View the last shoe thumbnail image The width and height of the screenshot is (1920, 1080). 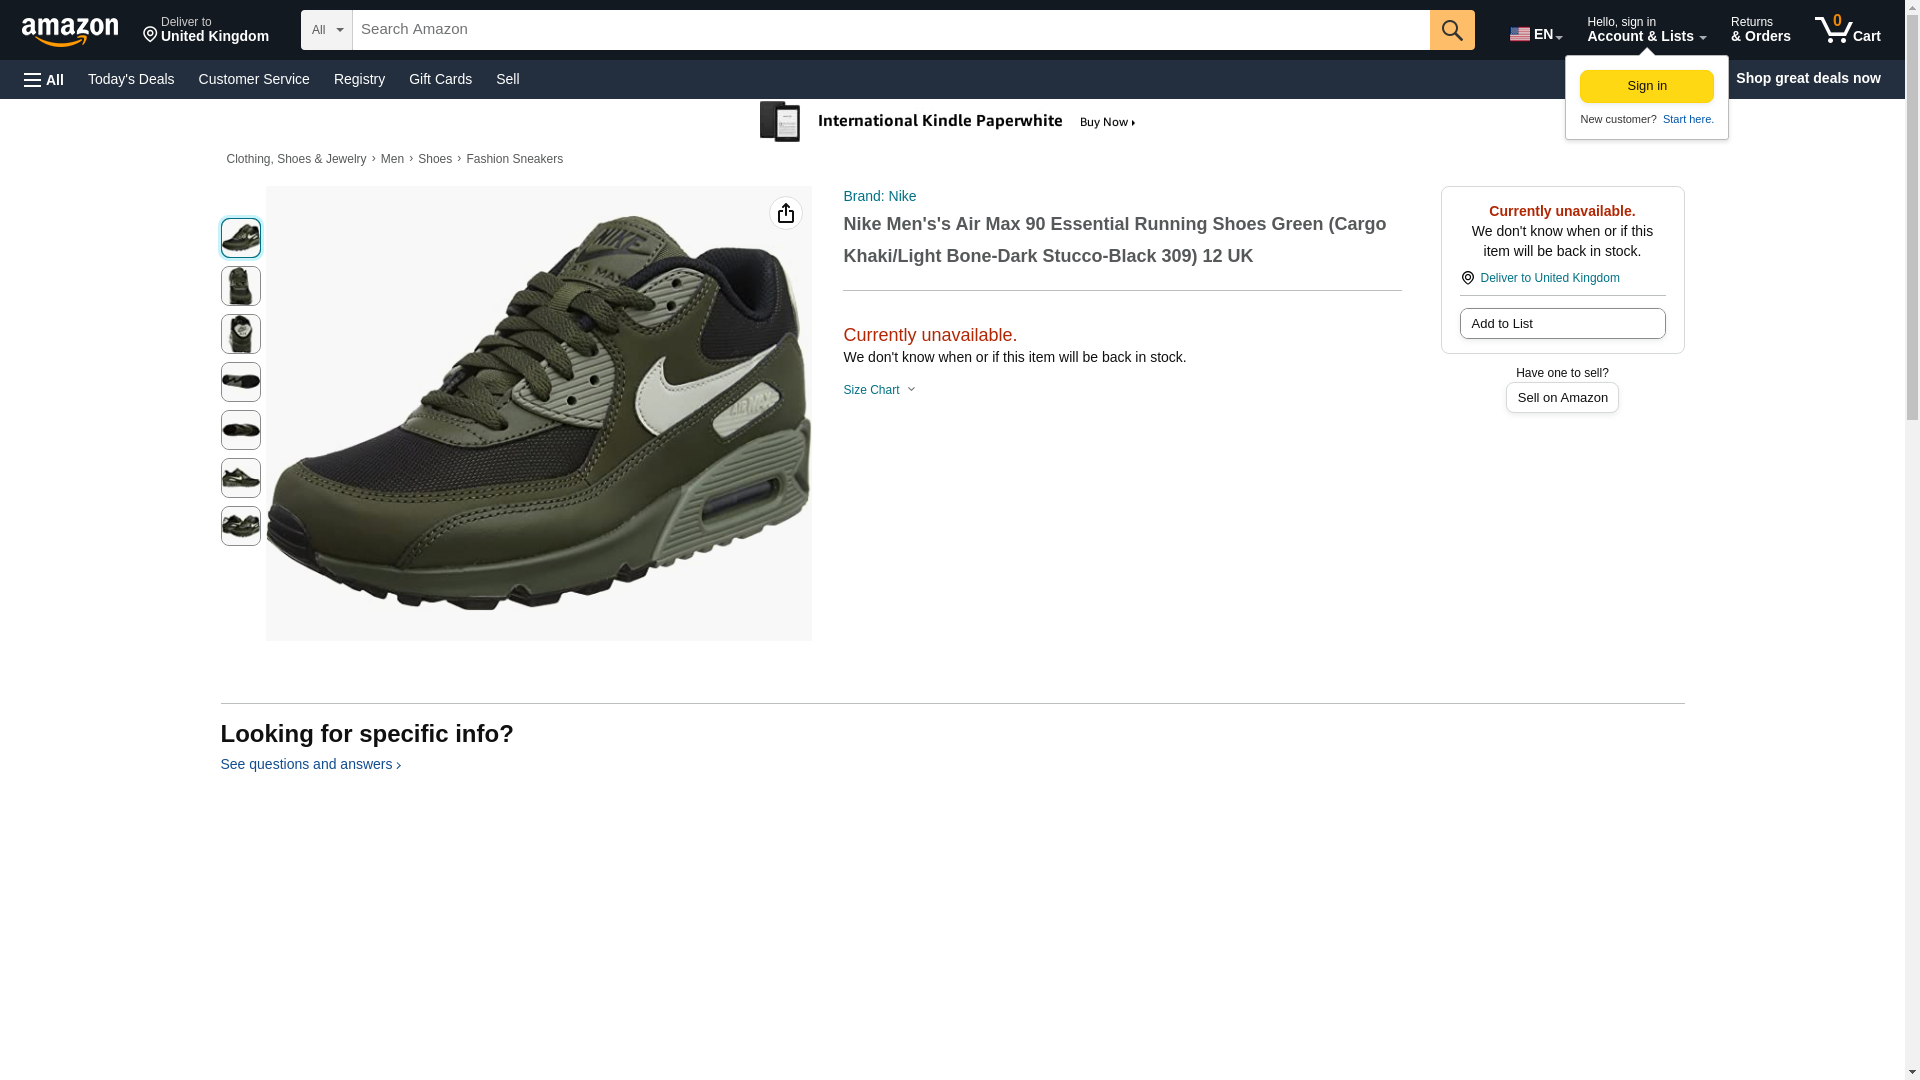point(240,526)
